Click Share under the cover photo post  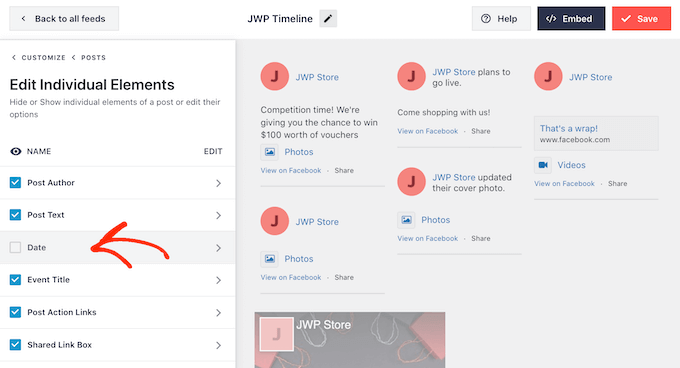coord(481,238)
